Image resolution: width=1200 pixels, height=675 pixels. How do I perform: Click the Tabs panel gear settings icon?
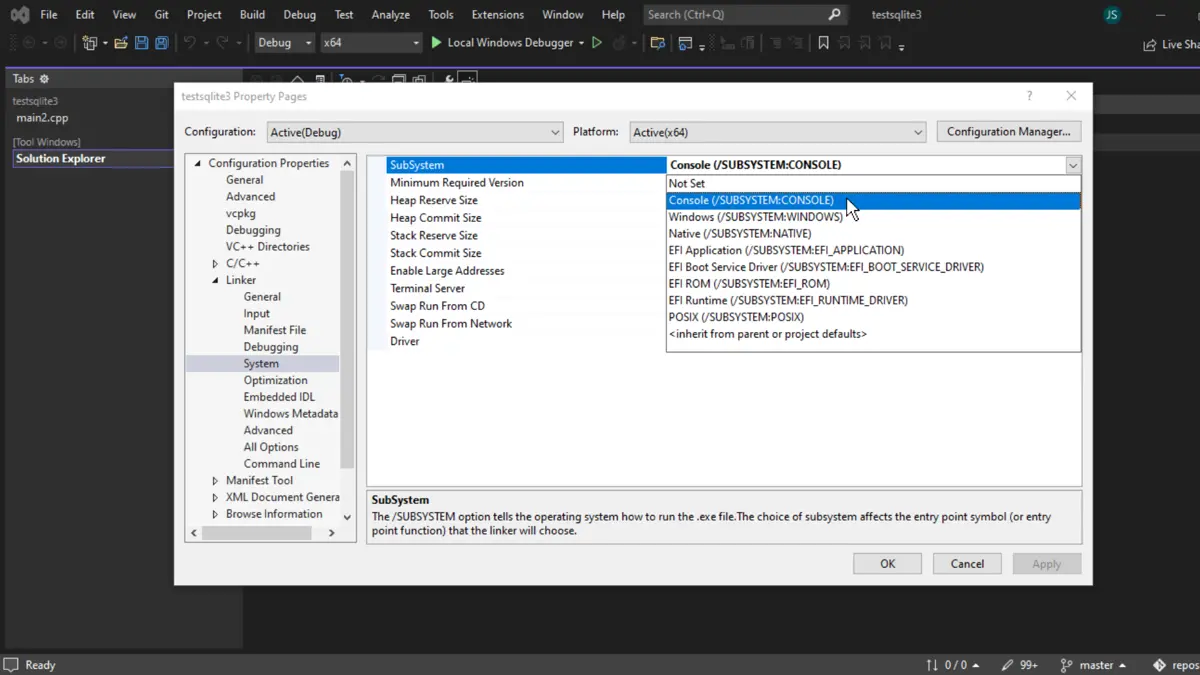click(44, 79)
